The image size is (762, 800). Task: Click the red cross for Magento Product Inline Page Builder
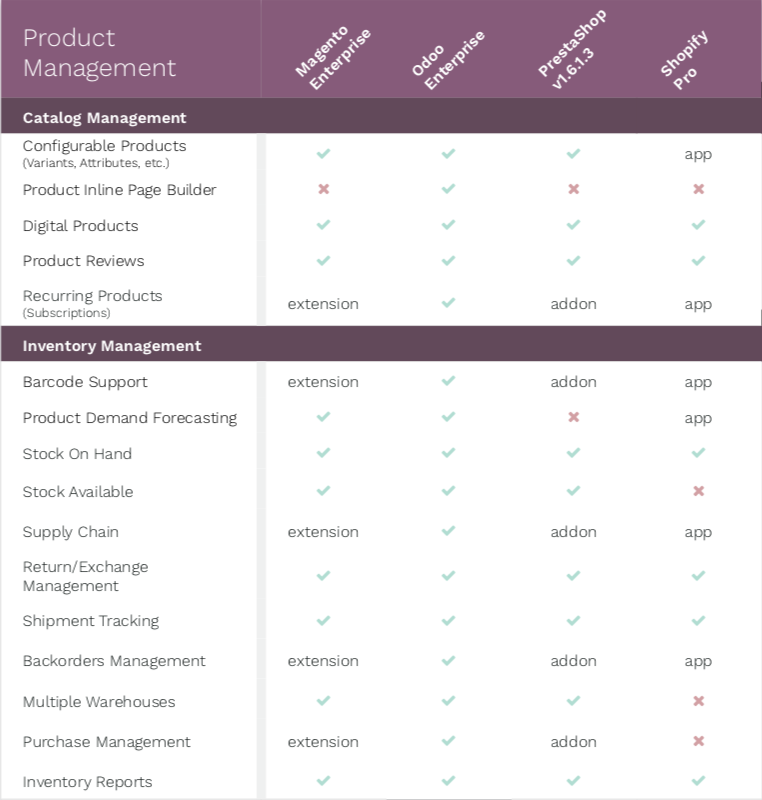point(323,189)
